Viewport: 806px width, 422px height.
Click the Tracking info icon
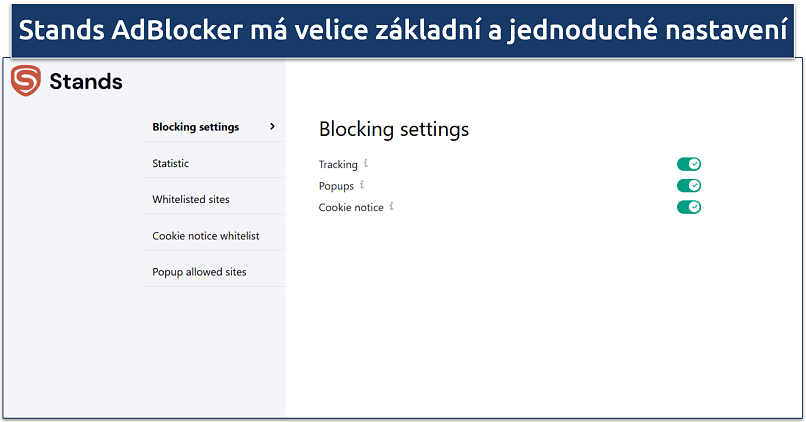367,163
